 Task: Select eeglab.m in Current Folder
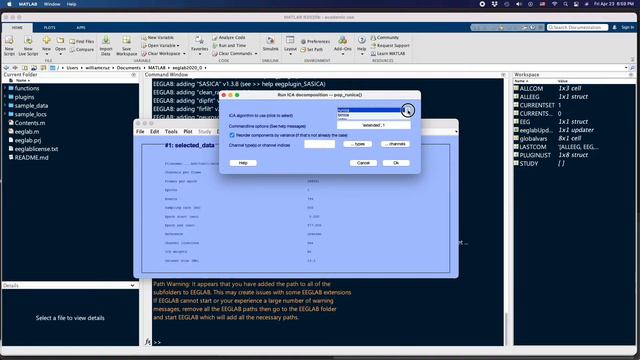click(x=27, y=131)
